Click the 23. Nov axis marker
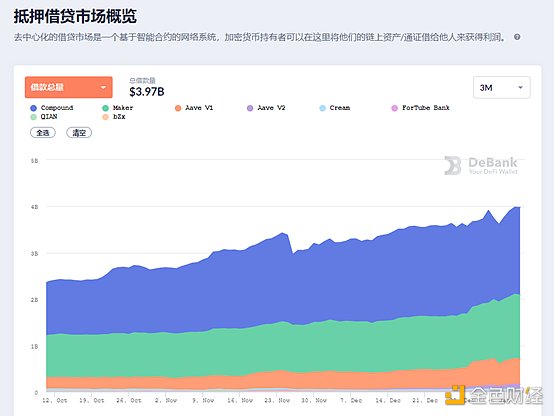This screenshot has height=416, width=554. tap(277, 400)
